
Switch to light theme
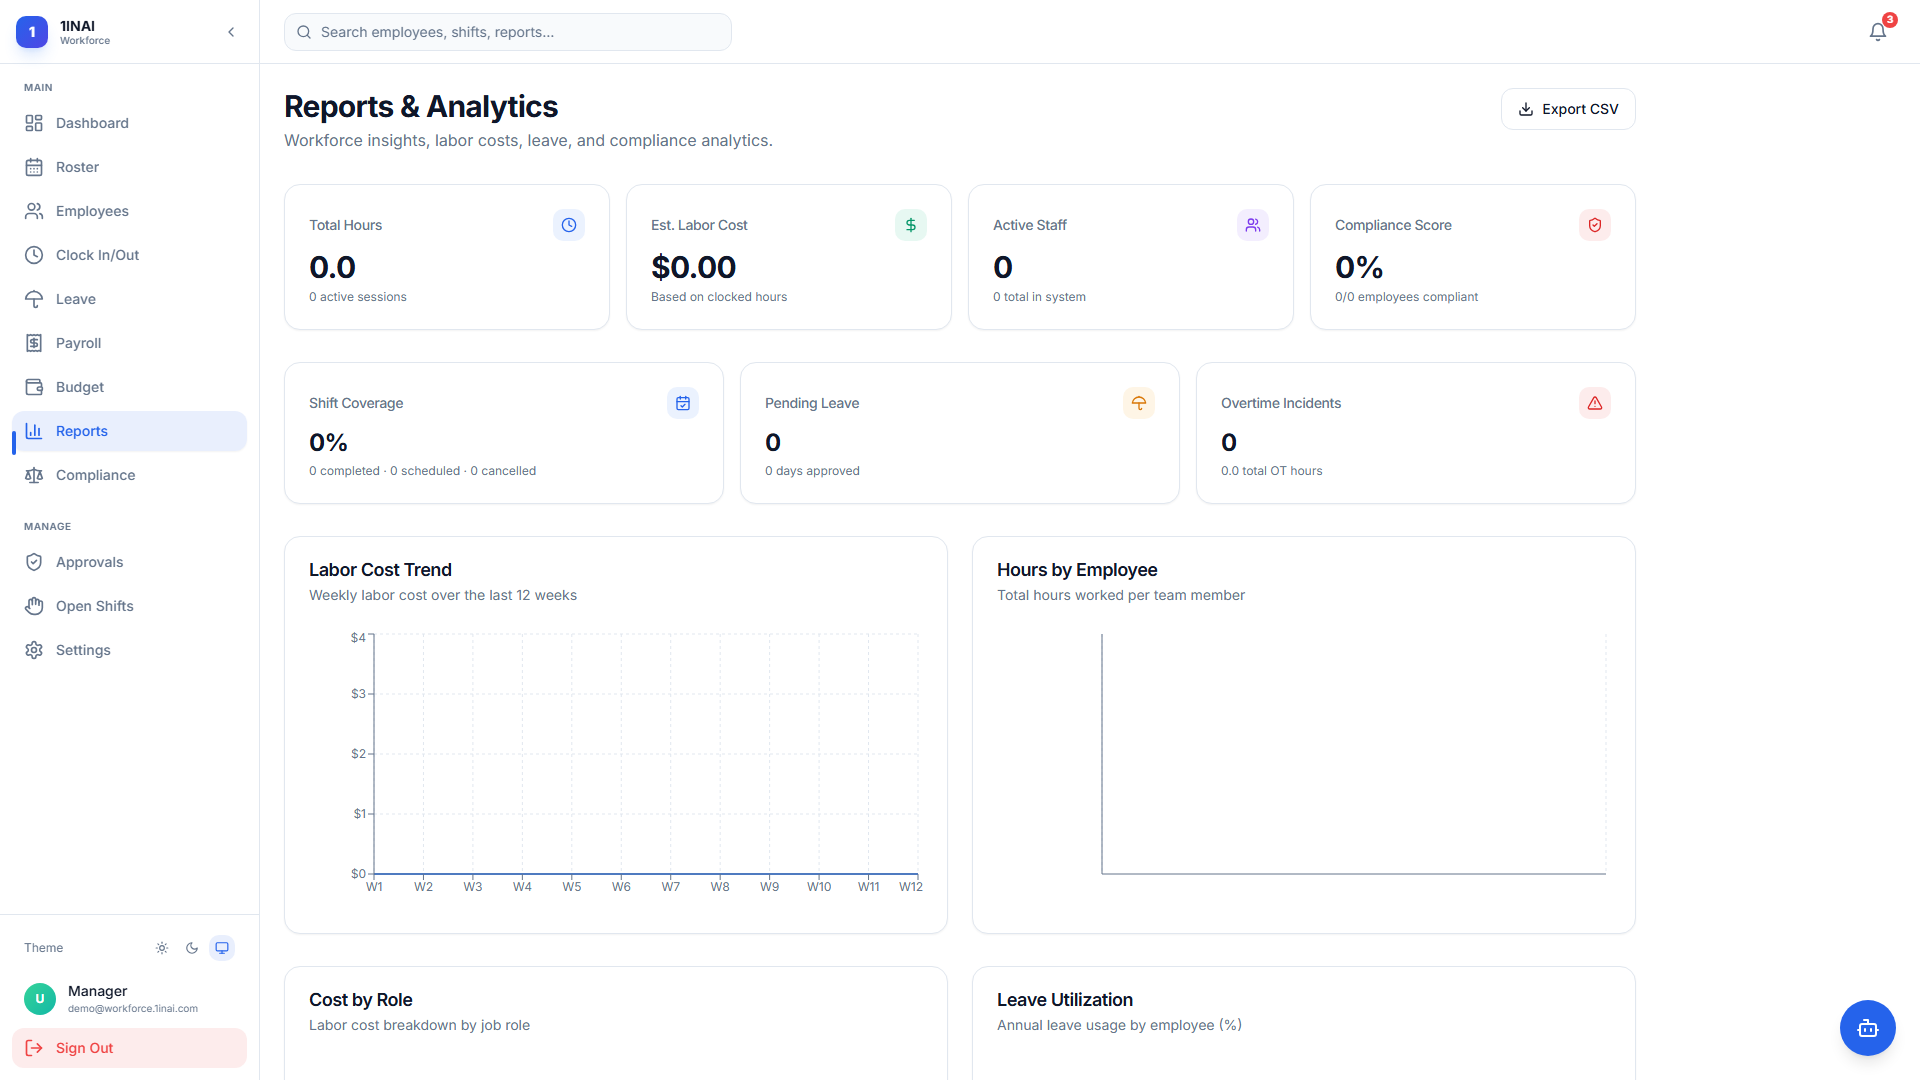point(162,948)
